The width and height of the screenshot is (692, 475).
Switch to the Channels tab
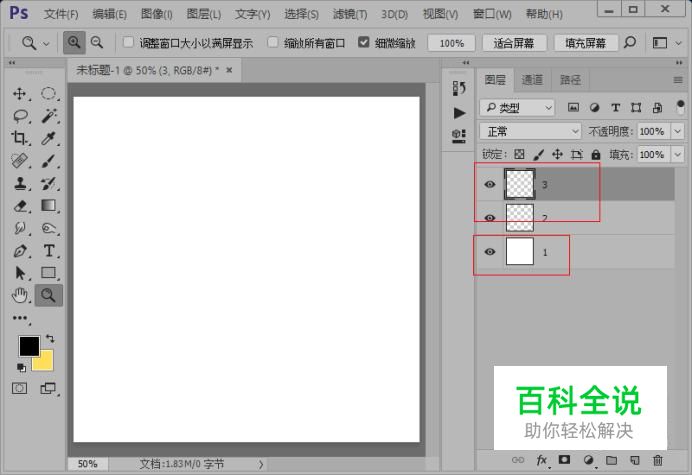[x=532, y=80]
